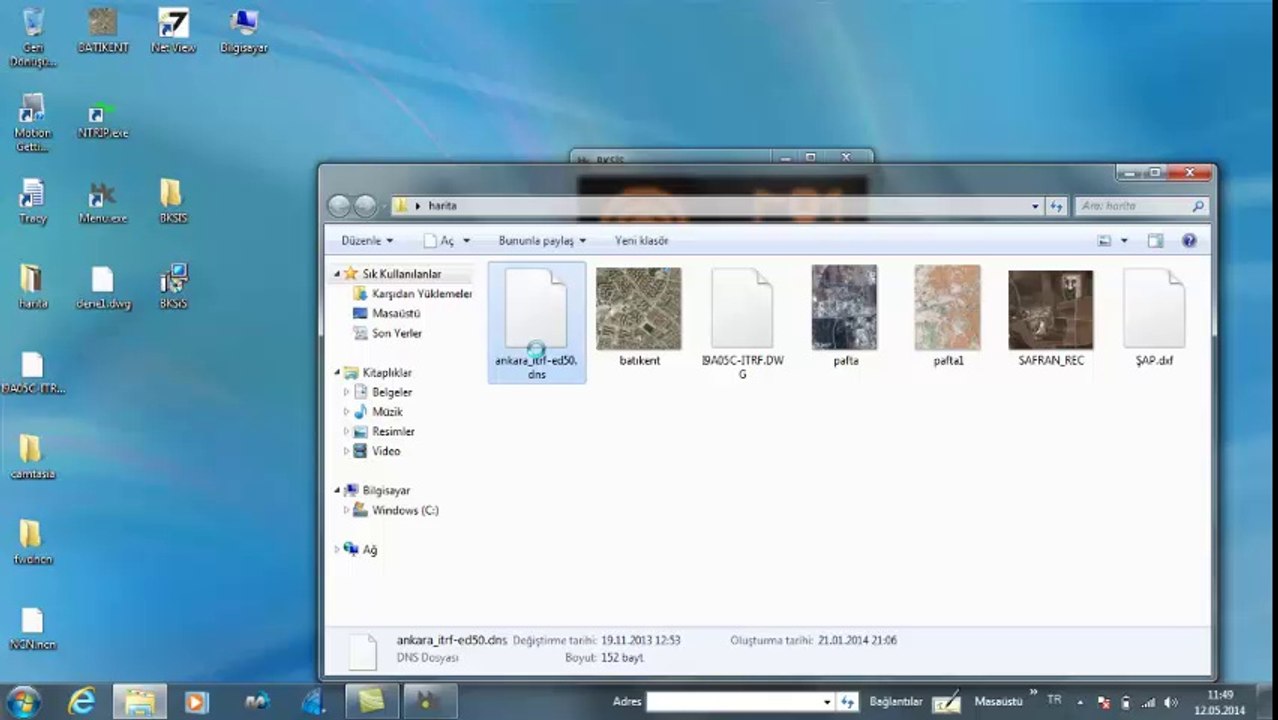Viewport: 1278px width, 720px height.
Task: Select the ankara_itrf-ed50.dns file
Action: [x=536, y=323]
